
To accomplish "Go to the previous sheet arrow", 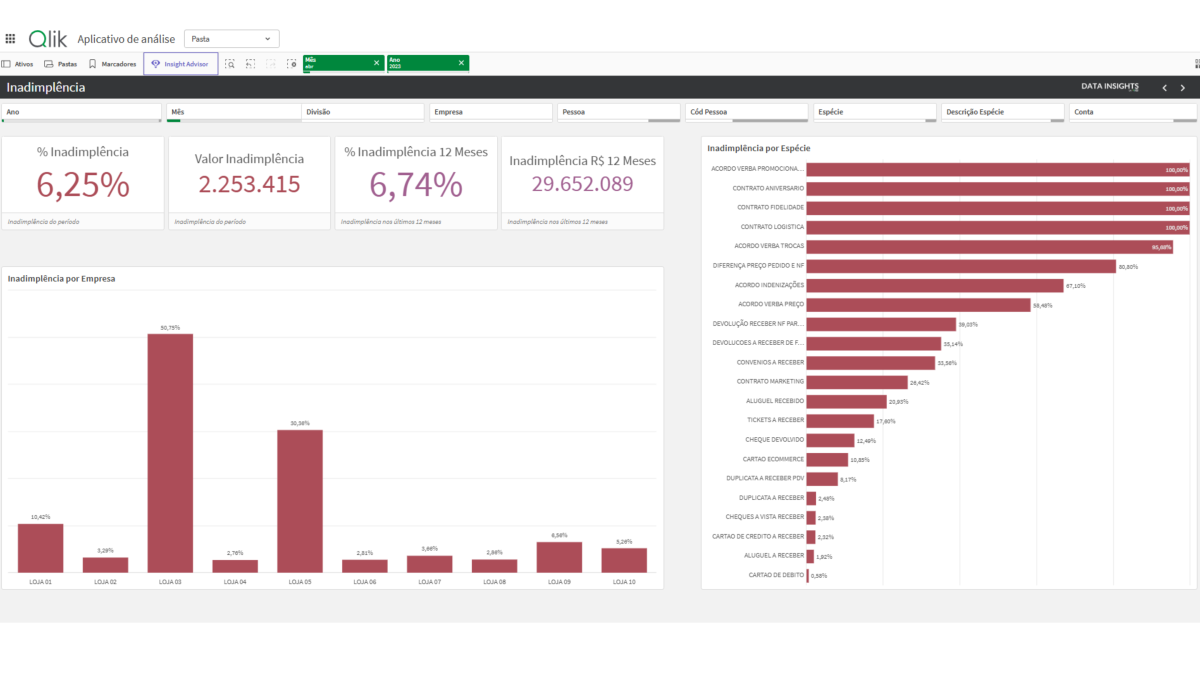I will coord(1164,88).
